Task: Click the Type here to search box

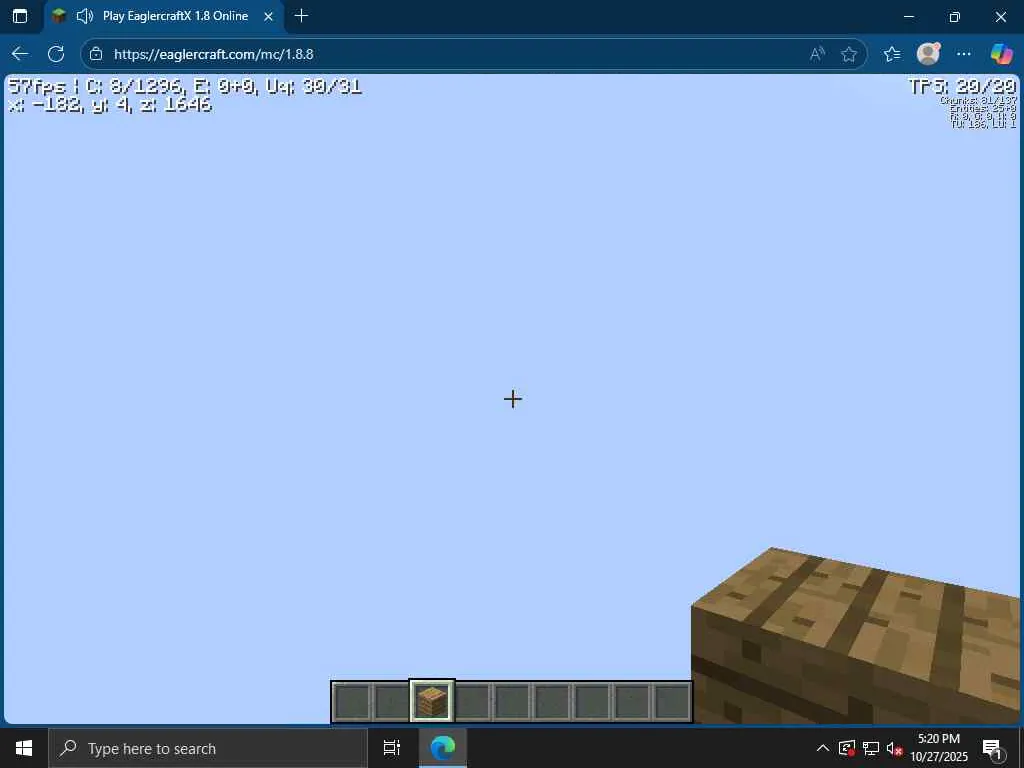Action: click(x=208, y=748)
